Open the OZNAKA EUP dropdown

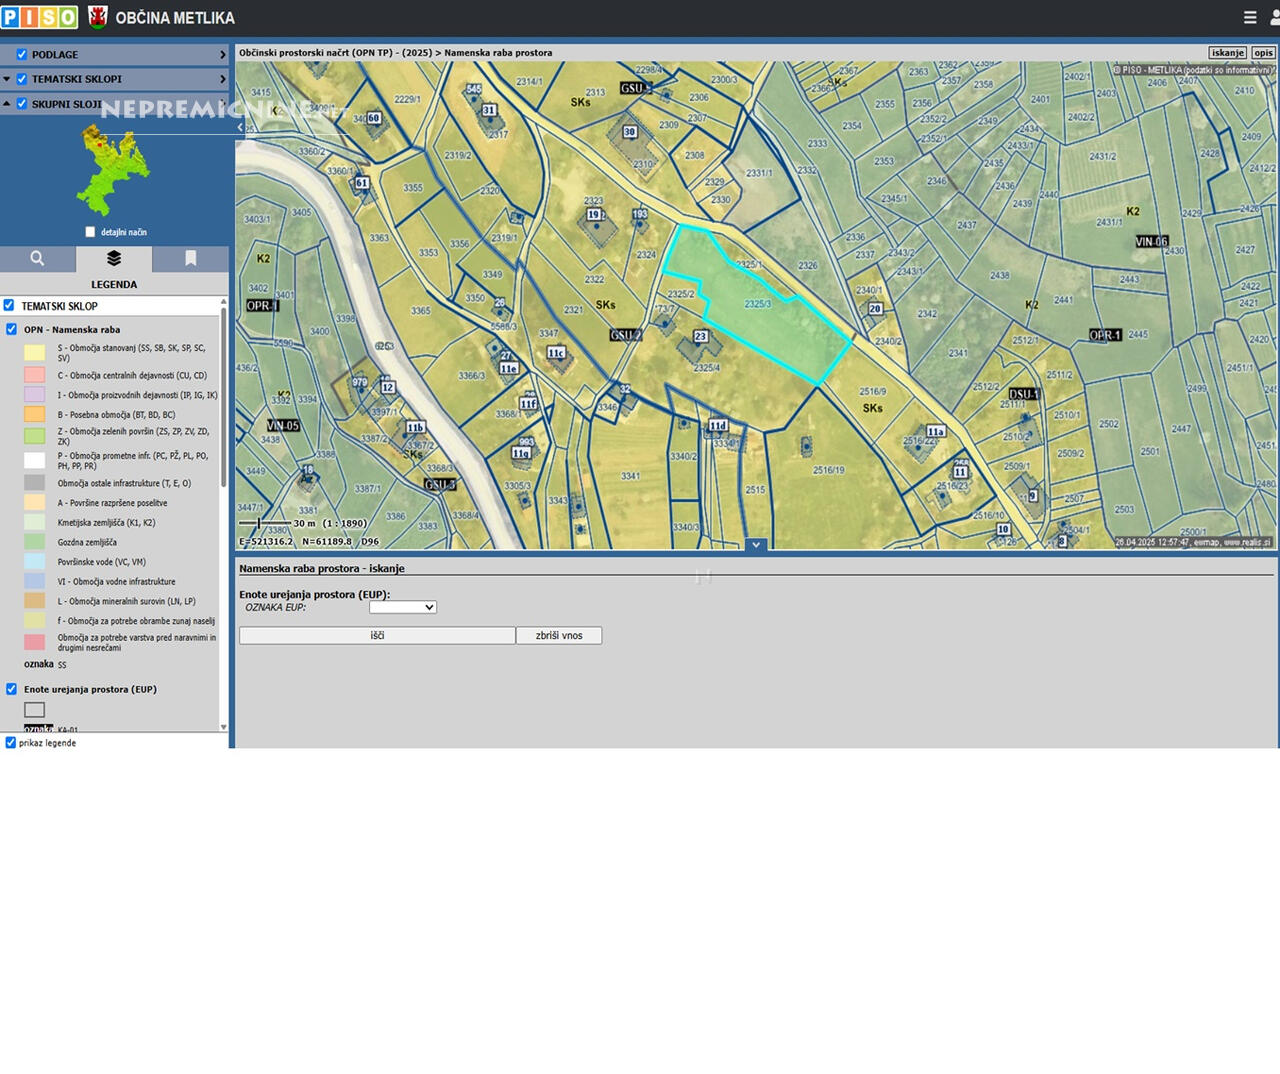pyautogui.click(x=402, y=607)
